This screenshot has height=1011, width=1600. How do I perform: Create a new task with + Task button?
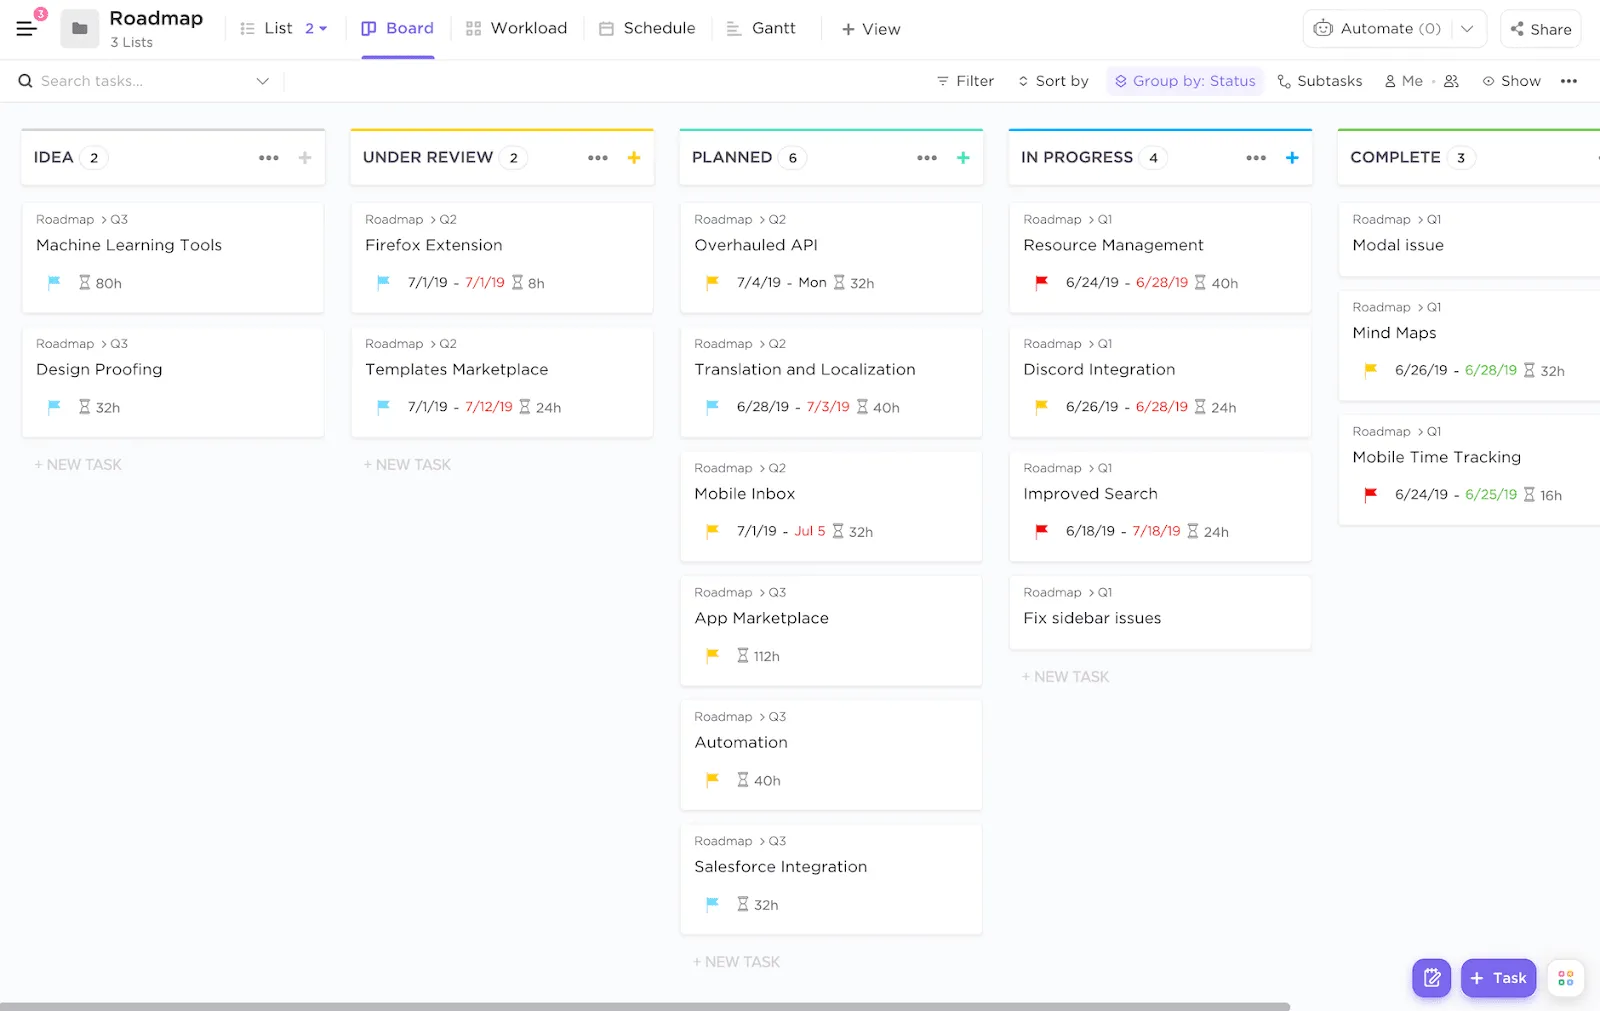point(1498,978)
